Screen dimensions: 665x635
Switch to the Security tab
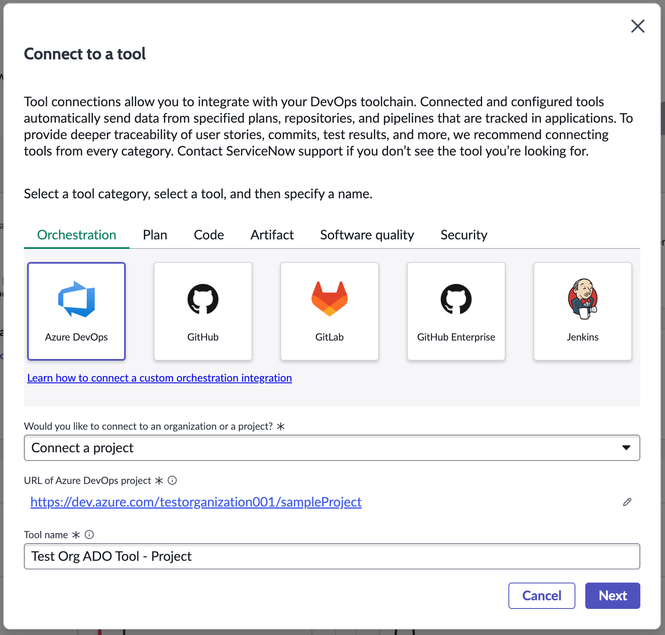coord(464,235)
